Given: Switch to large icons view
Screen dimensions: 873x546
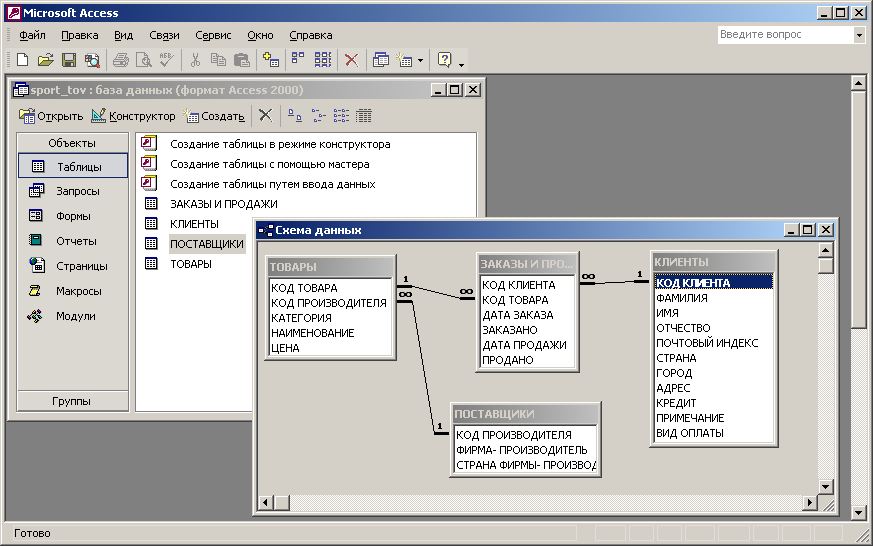Looking at the screenshot, I should click(295, 115).
